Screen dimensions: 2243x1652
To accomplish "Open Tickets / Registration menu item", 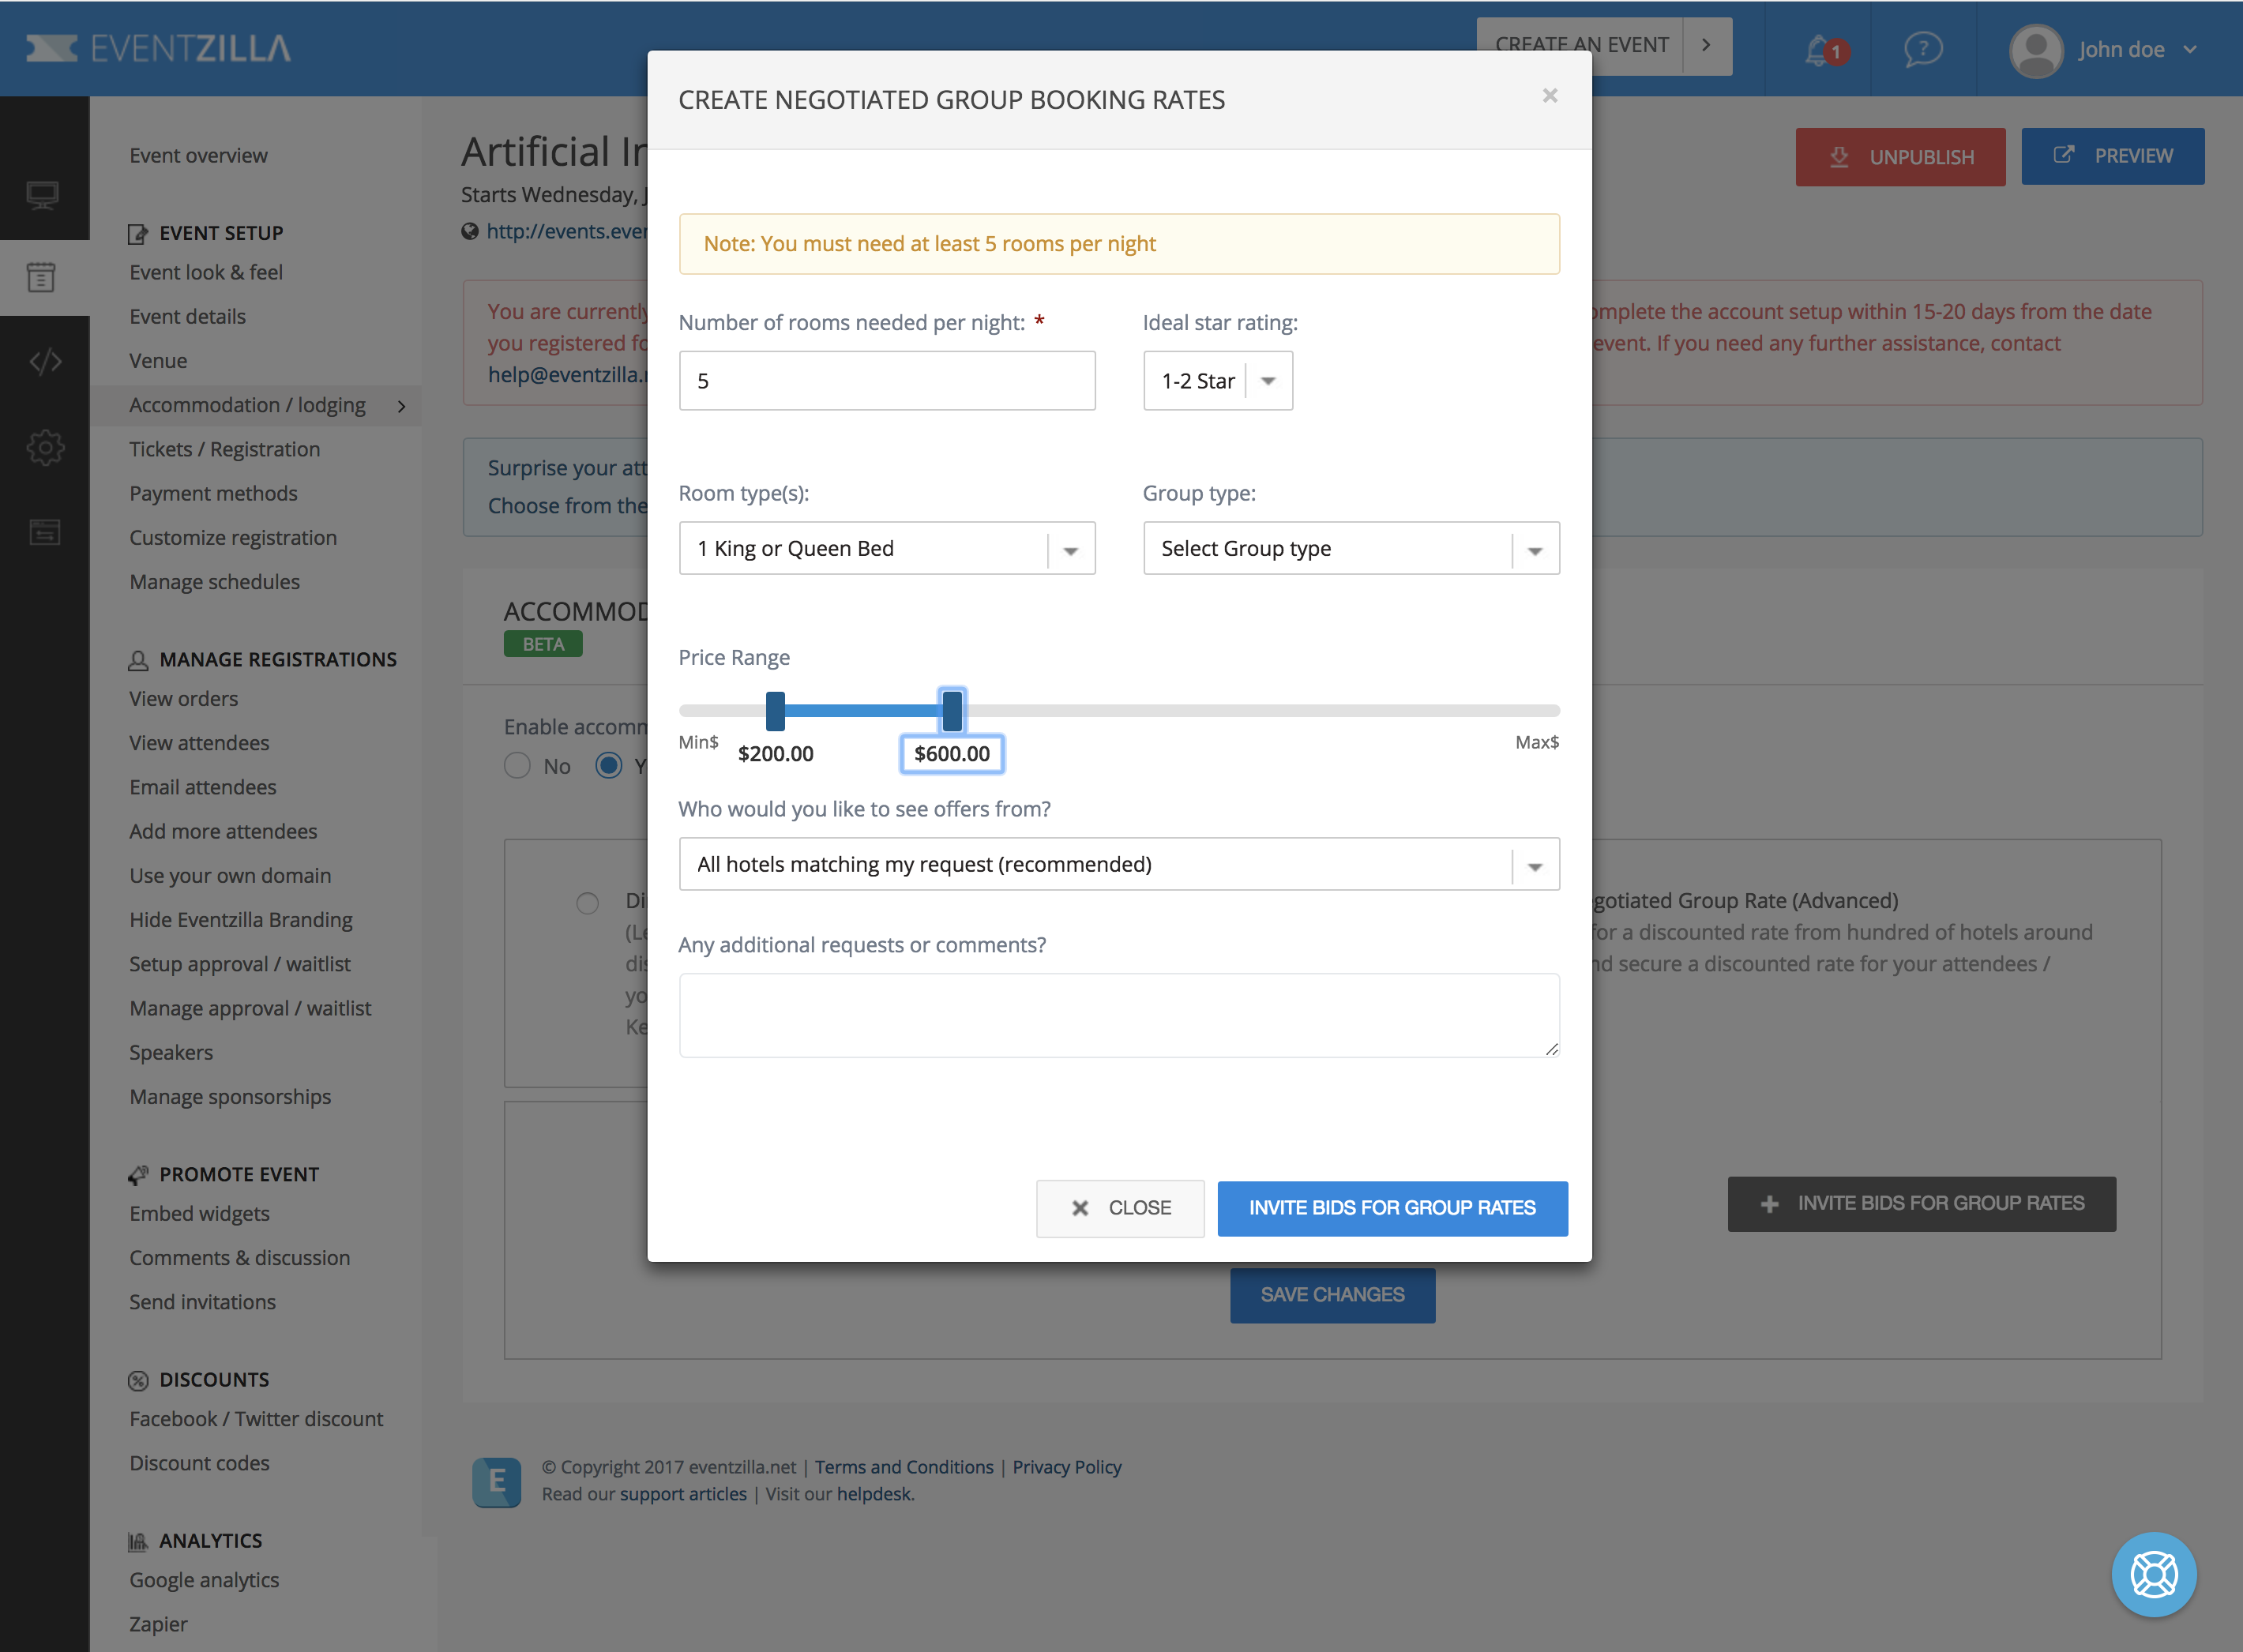I will [x=224, y=449].
